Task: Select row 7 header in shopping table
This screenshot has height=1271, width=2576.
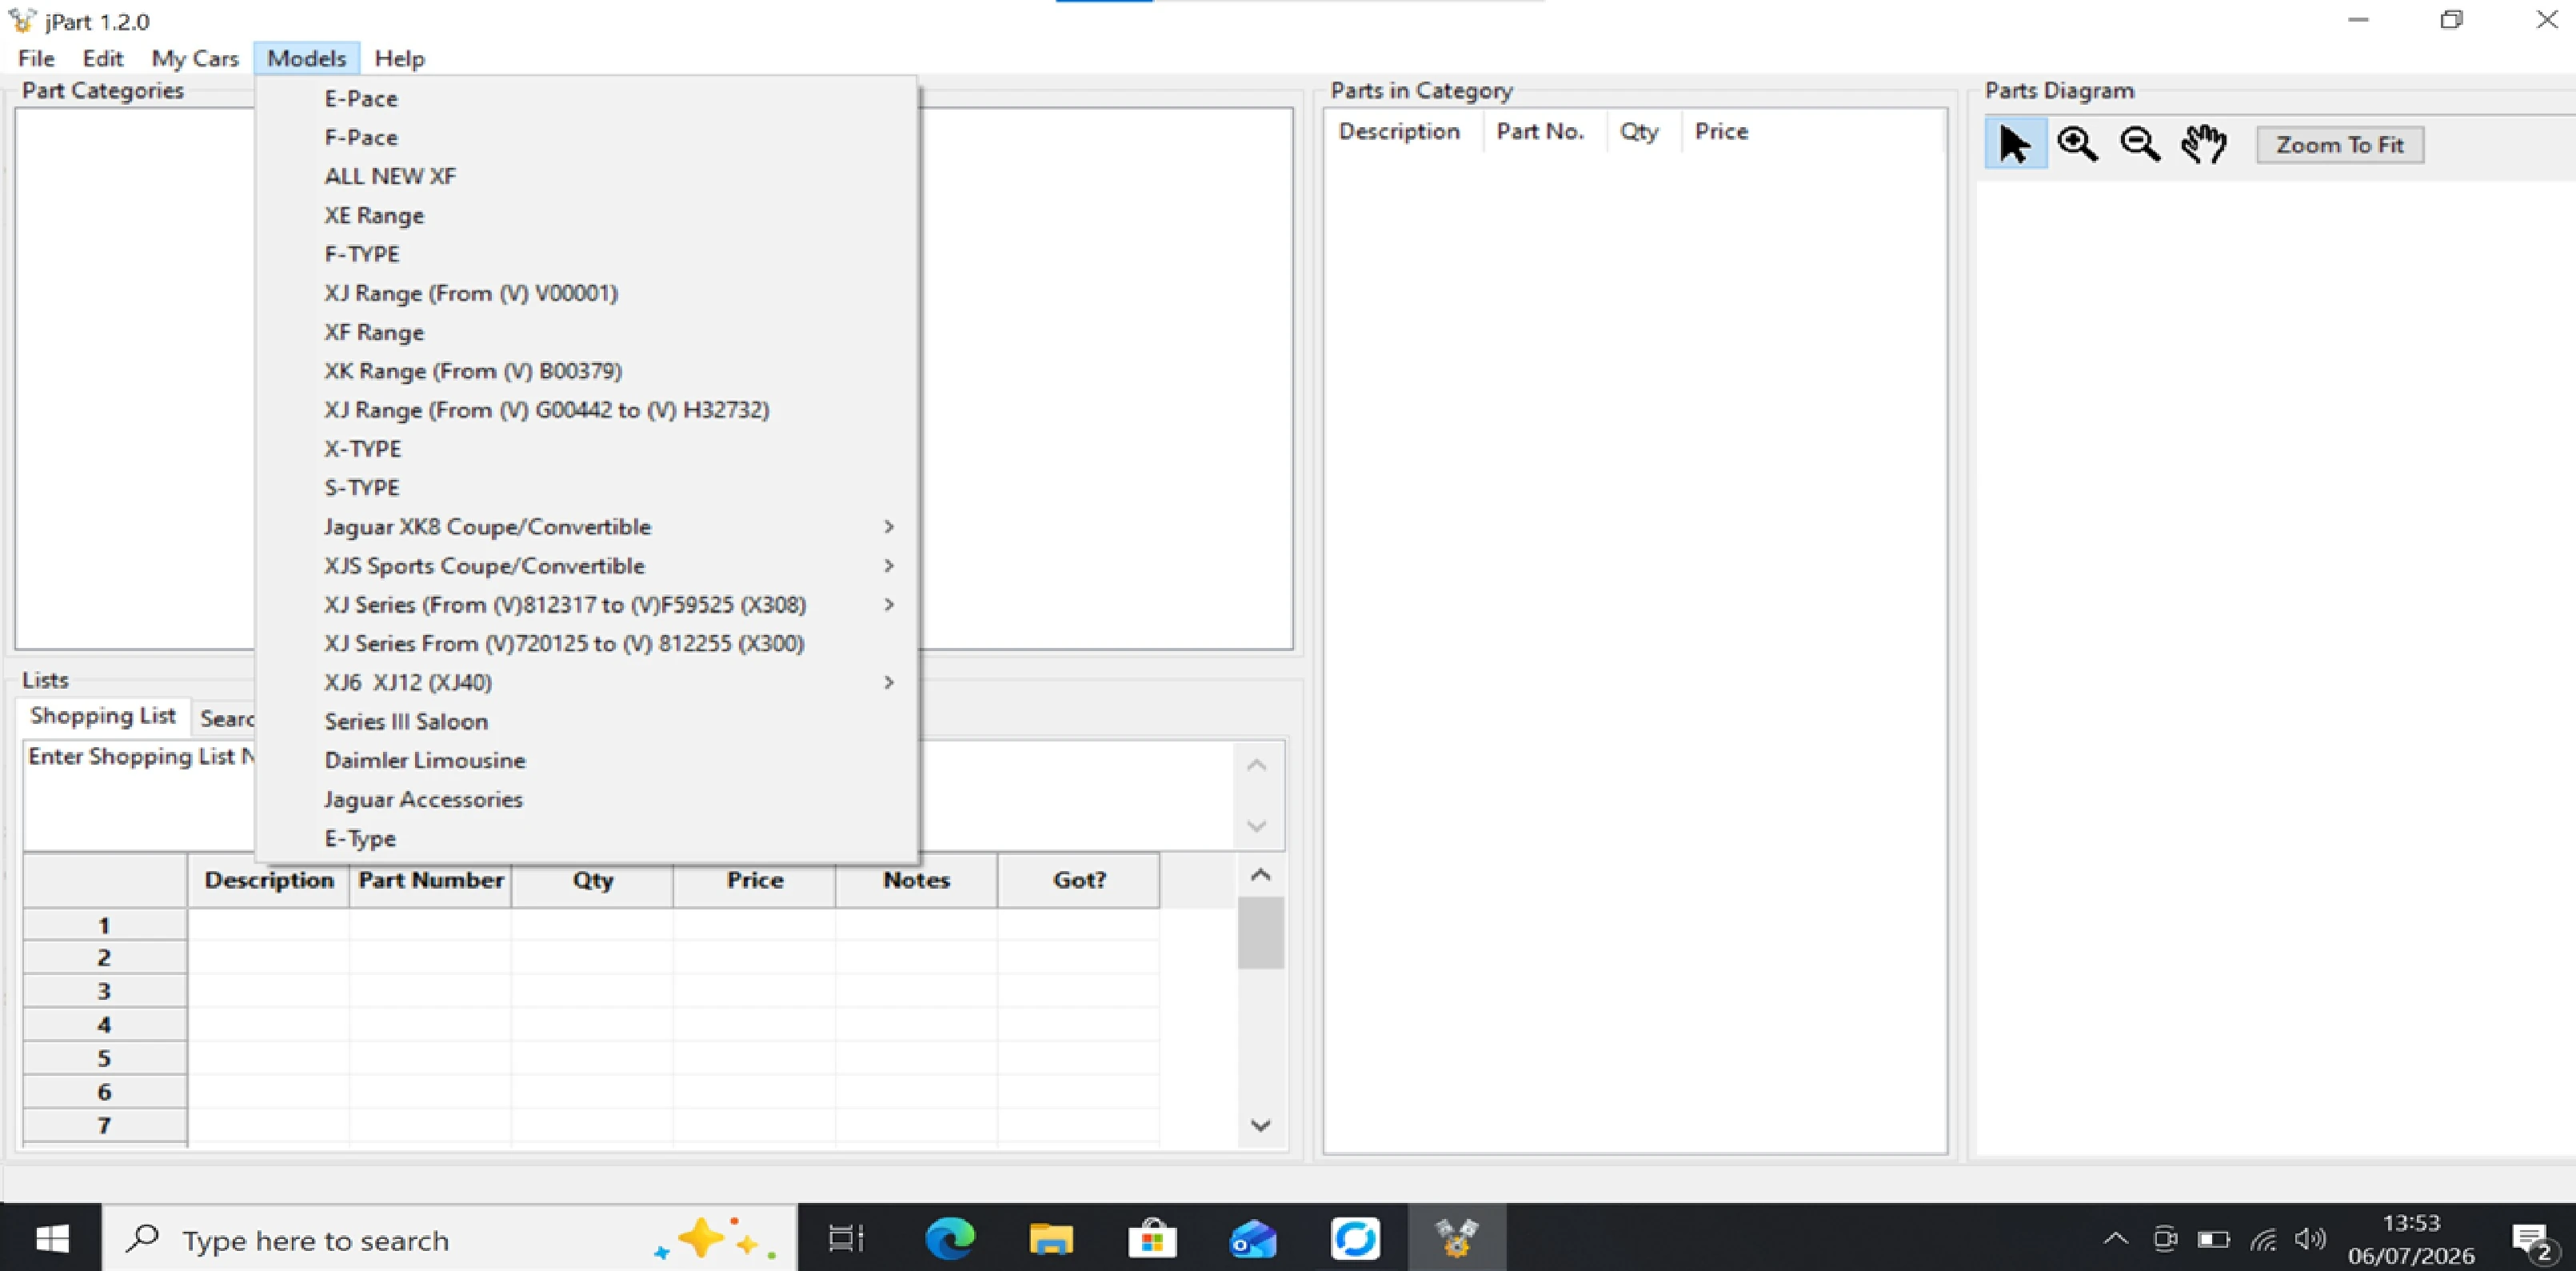Action: coord(104,1125)
